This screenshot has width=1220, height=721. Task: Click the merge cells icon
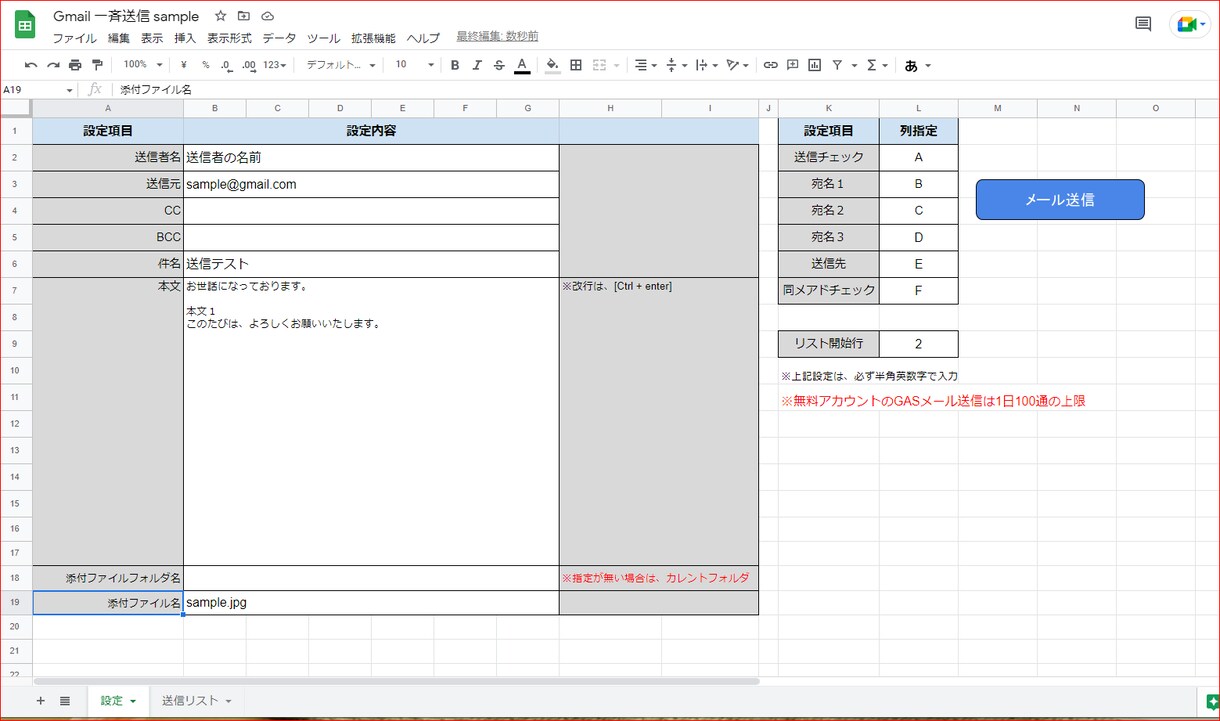[x=600, y=65]
